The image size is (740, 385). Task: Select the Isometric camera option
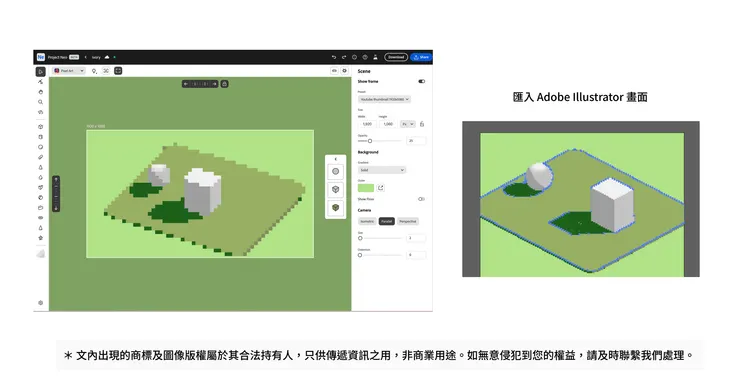(x=367, y=221)
